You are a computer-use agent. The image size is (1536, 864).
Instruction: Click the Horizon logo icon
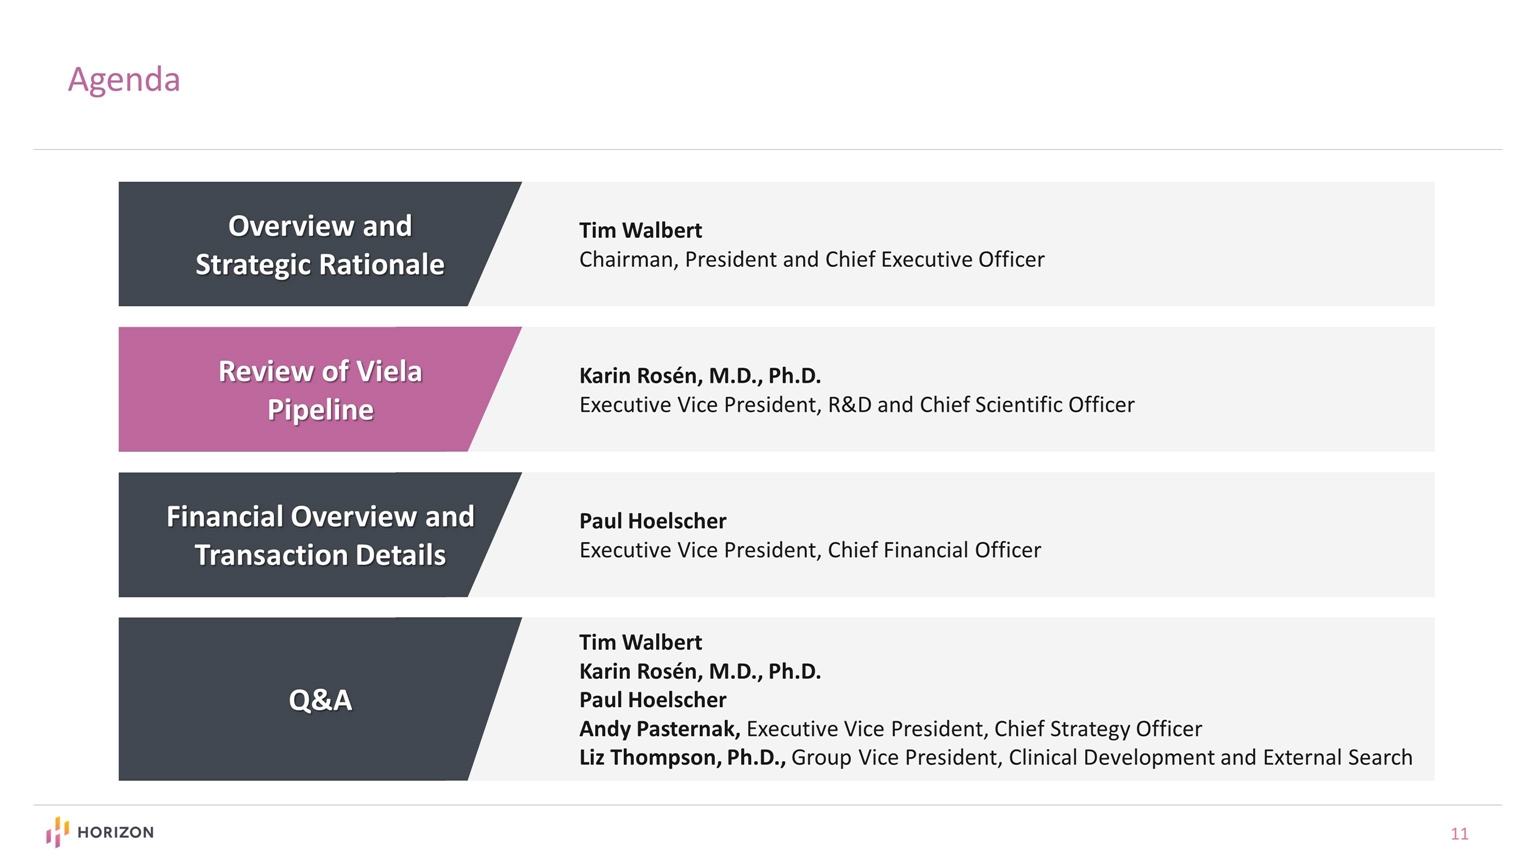57,831
